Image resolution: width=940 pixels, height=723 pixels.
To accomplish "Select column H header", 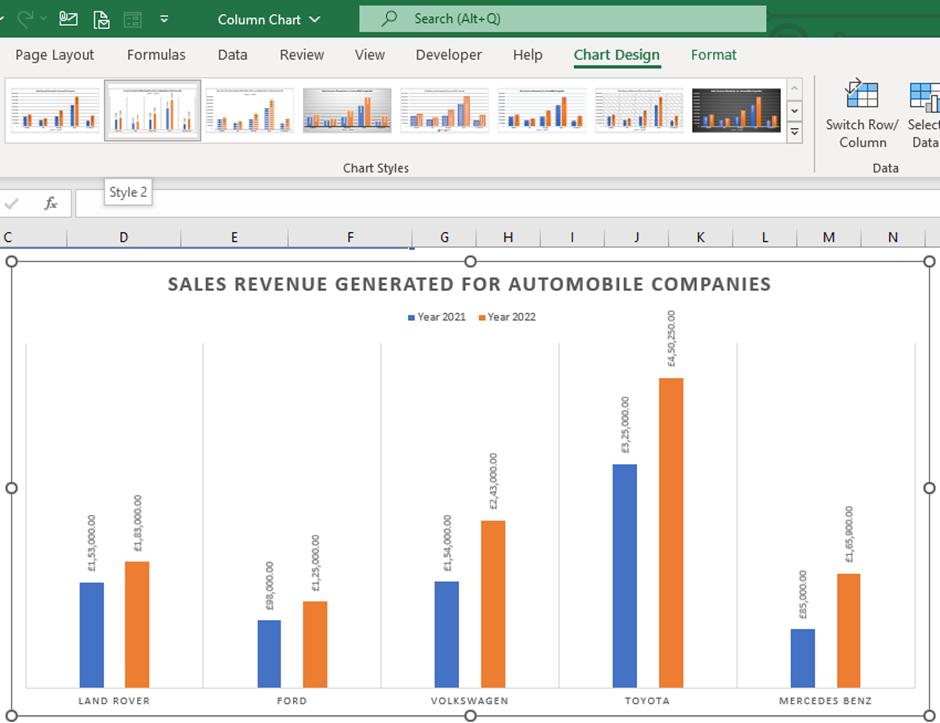I will [x=508, y=237].
